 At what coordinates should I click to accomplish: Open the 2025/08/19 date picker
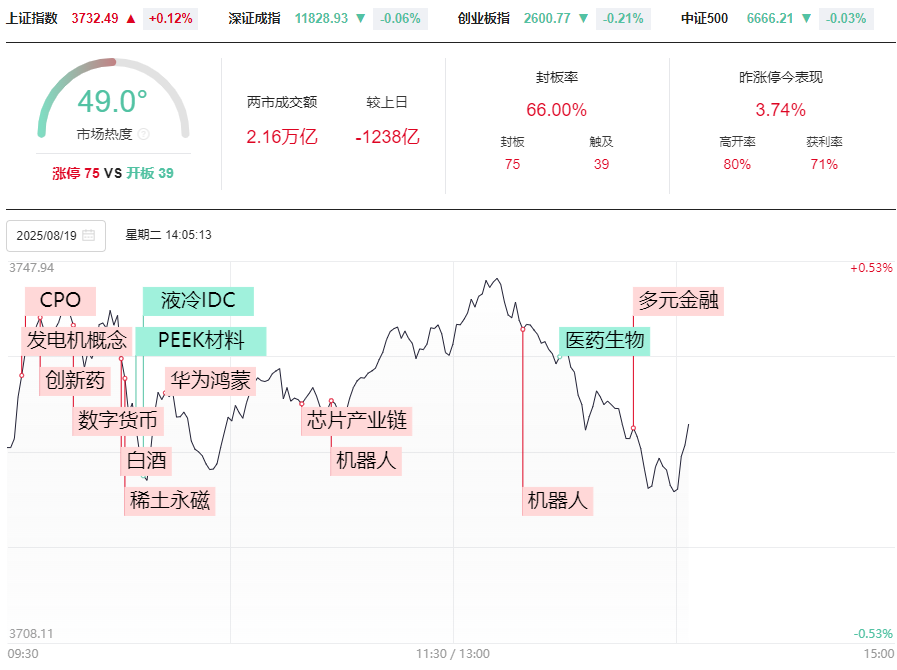tap(55, 236)
